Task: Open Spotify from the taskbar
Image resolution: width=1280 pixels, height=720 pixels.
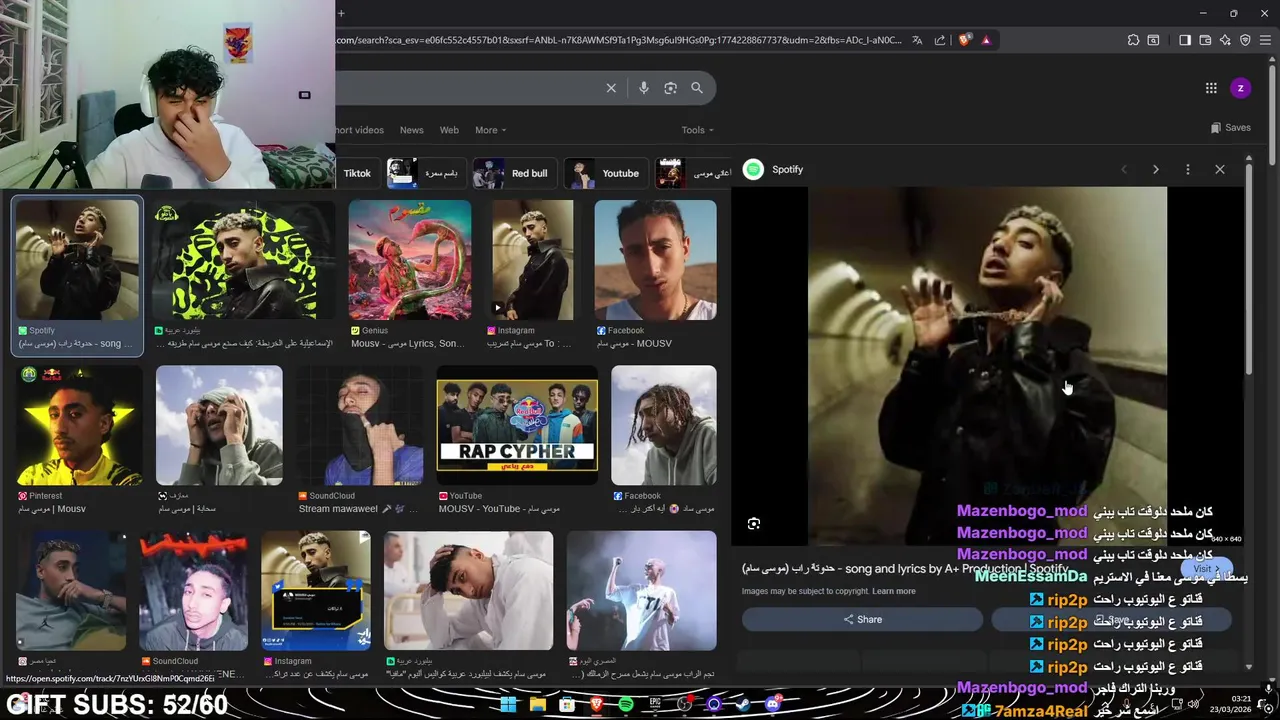Action: coord(626,705)
